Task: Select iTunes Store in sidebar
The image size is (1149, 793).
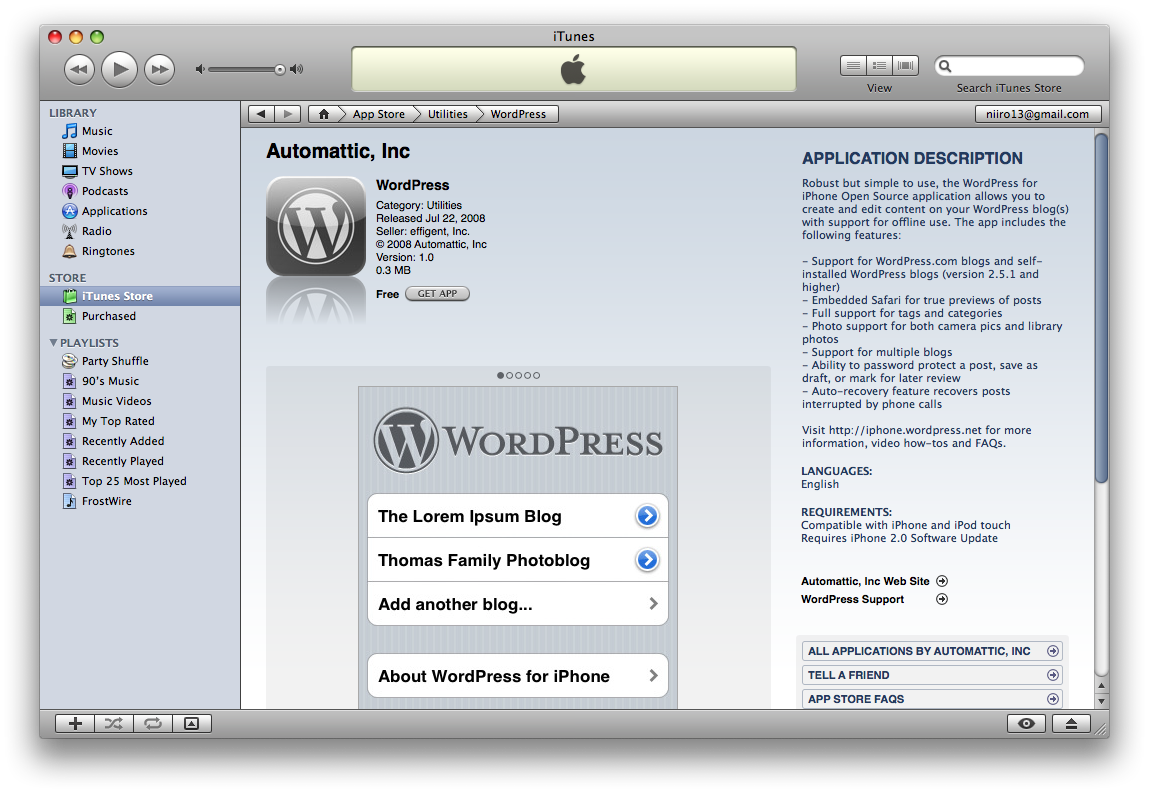Action: coord(140,296)
